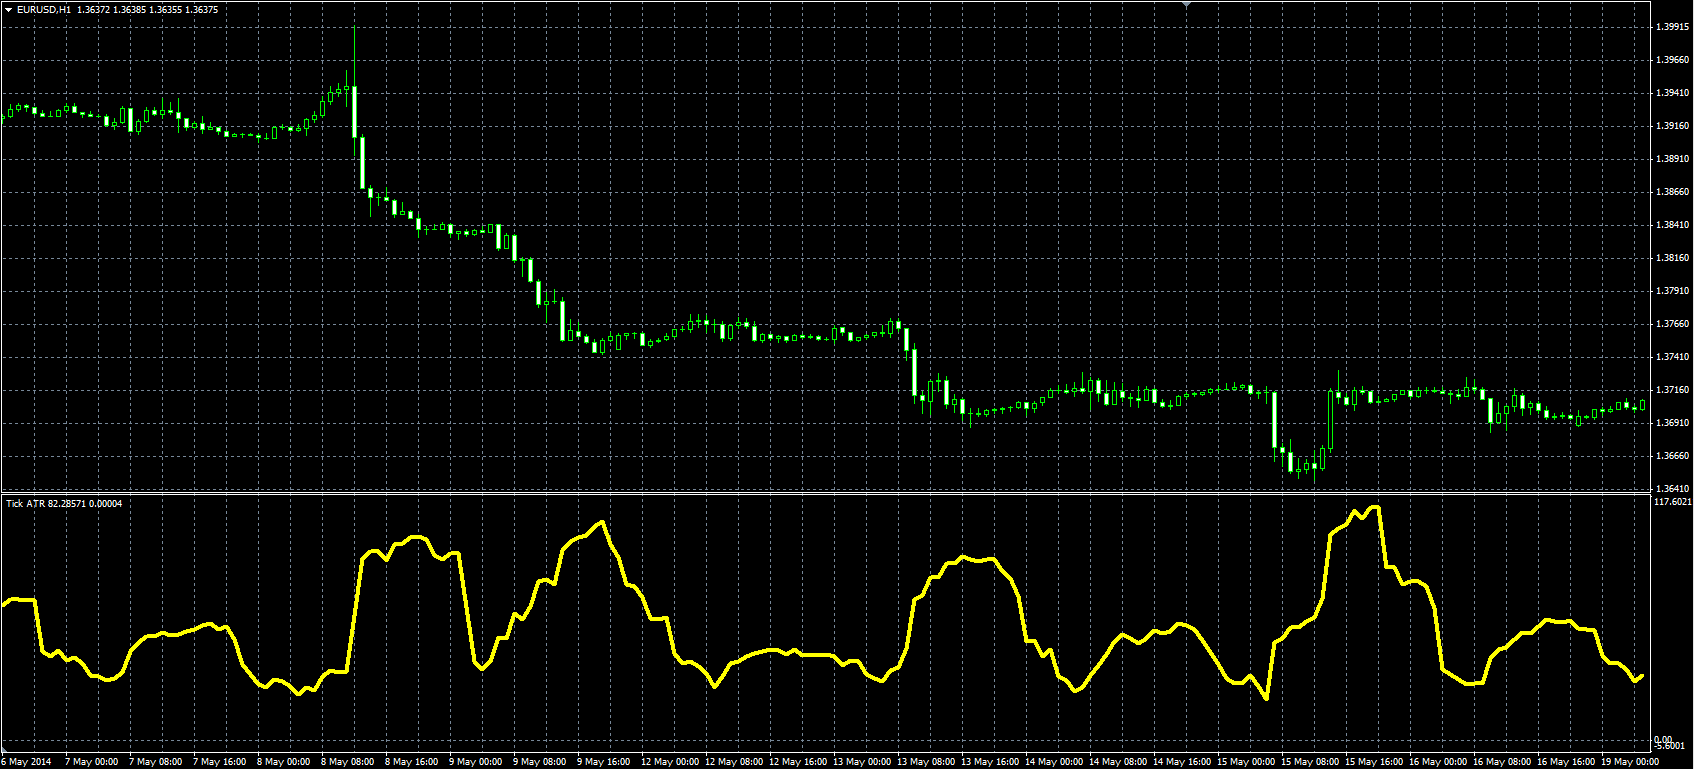Click the 1.38910 price scale label
Image resolution: width=1694 pixels, height=769 pixels.
1672,159
